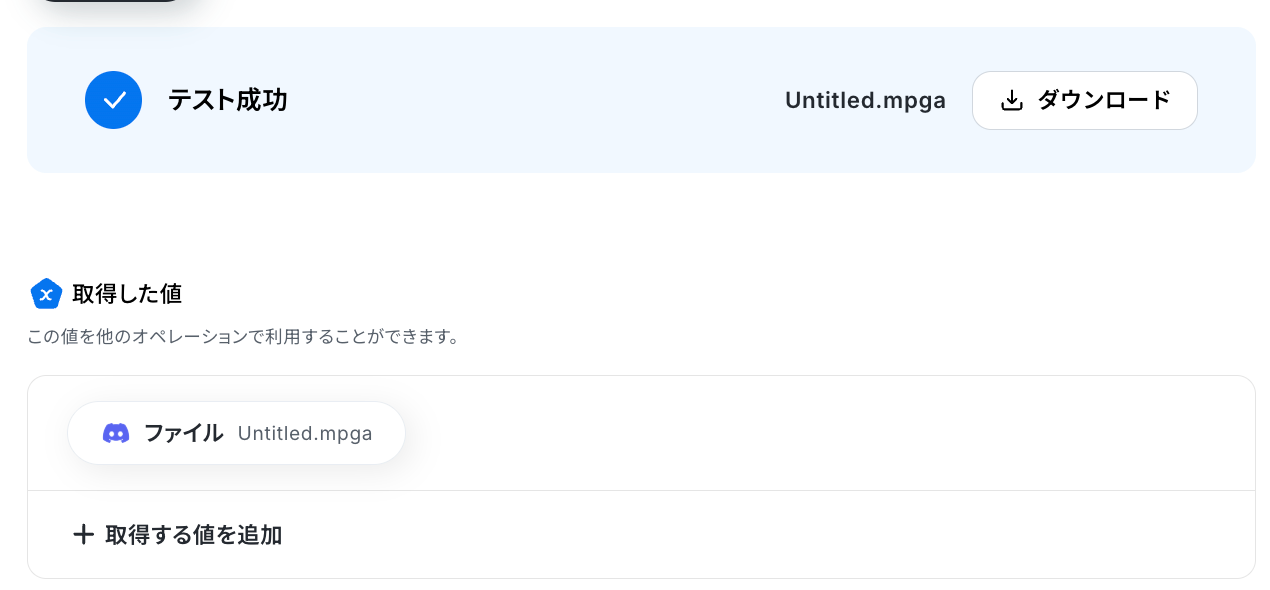Image resolution: width=1270 pixels, height=590 pixels.
Task: Click the blue pentagon icon beside 取得した値
Action: tap(46, 294)
